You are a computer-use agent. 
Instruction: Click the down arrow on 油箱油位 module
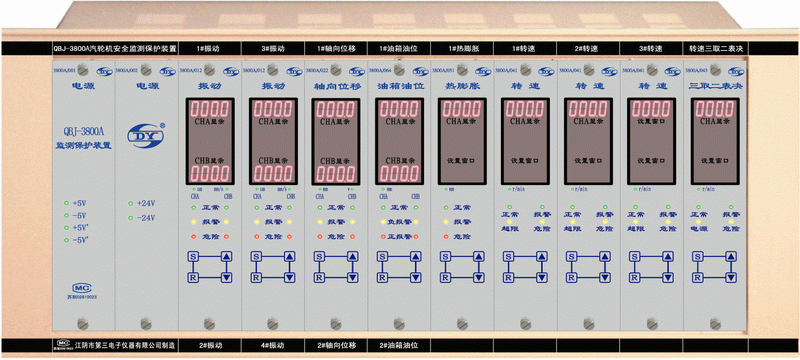(x=416, y=277)
